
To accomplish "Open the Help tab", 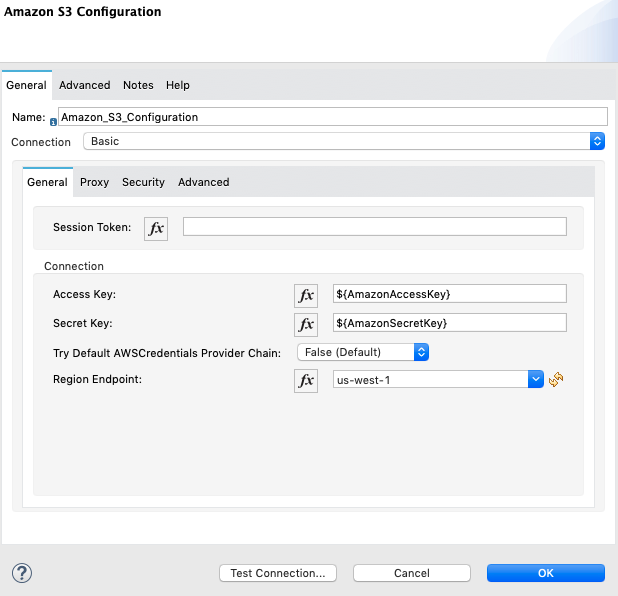I will 177,85.
